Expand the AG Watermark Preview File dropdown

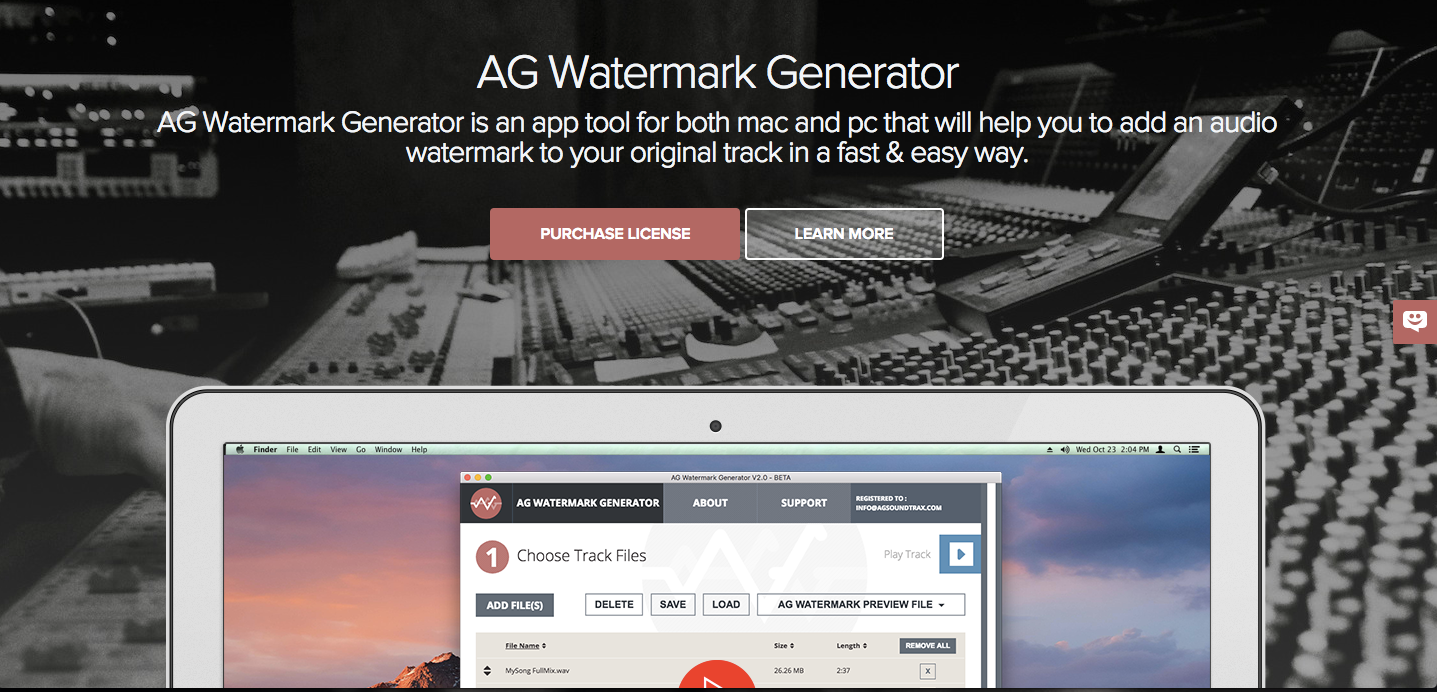coord(861,604)
